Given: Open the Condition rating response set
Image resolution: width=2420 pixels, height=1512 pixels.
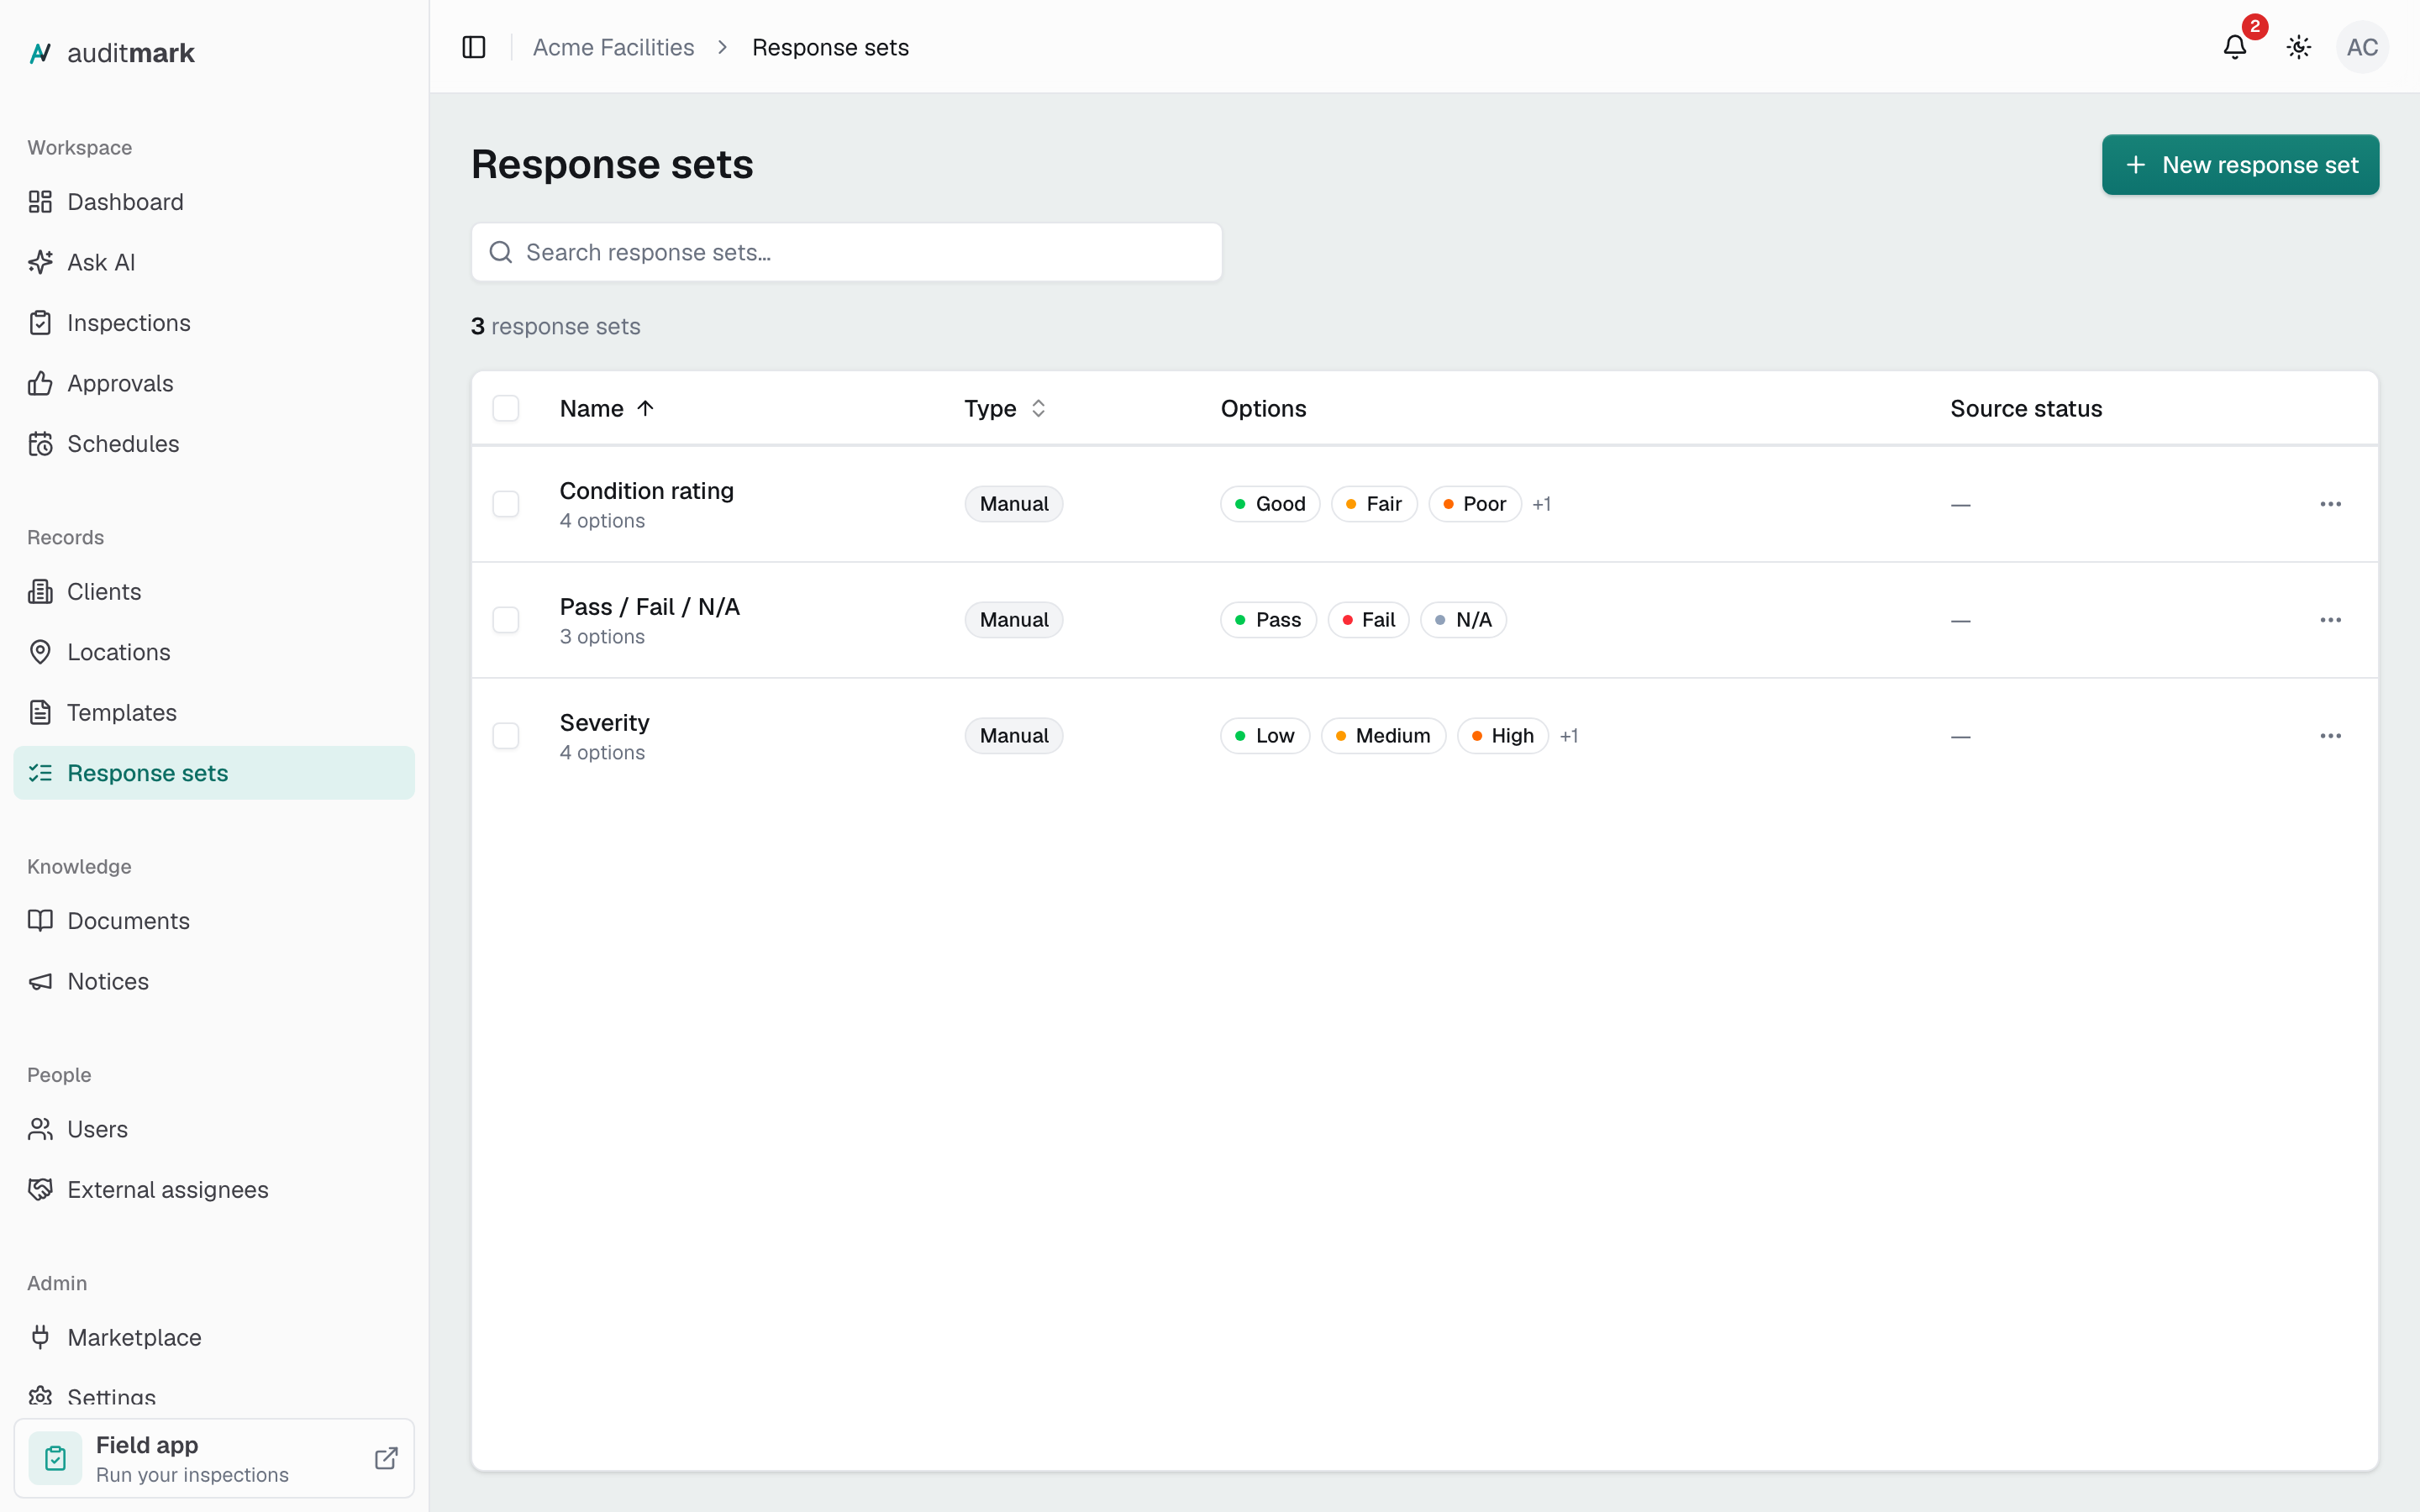Looking at the screenshot, I should pos(646,491).
